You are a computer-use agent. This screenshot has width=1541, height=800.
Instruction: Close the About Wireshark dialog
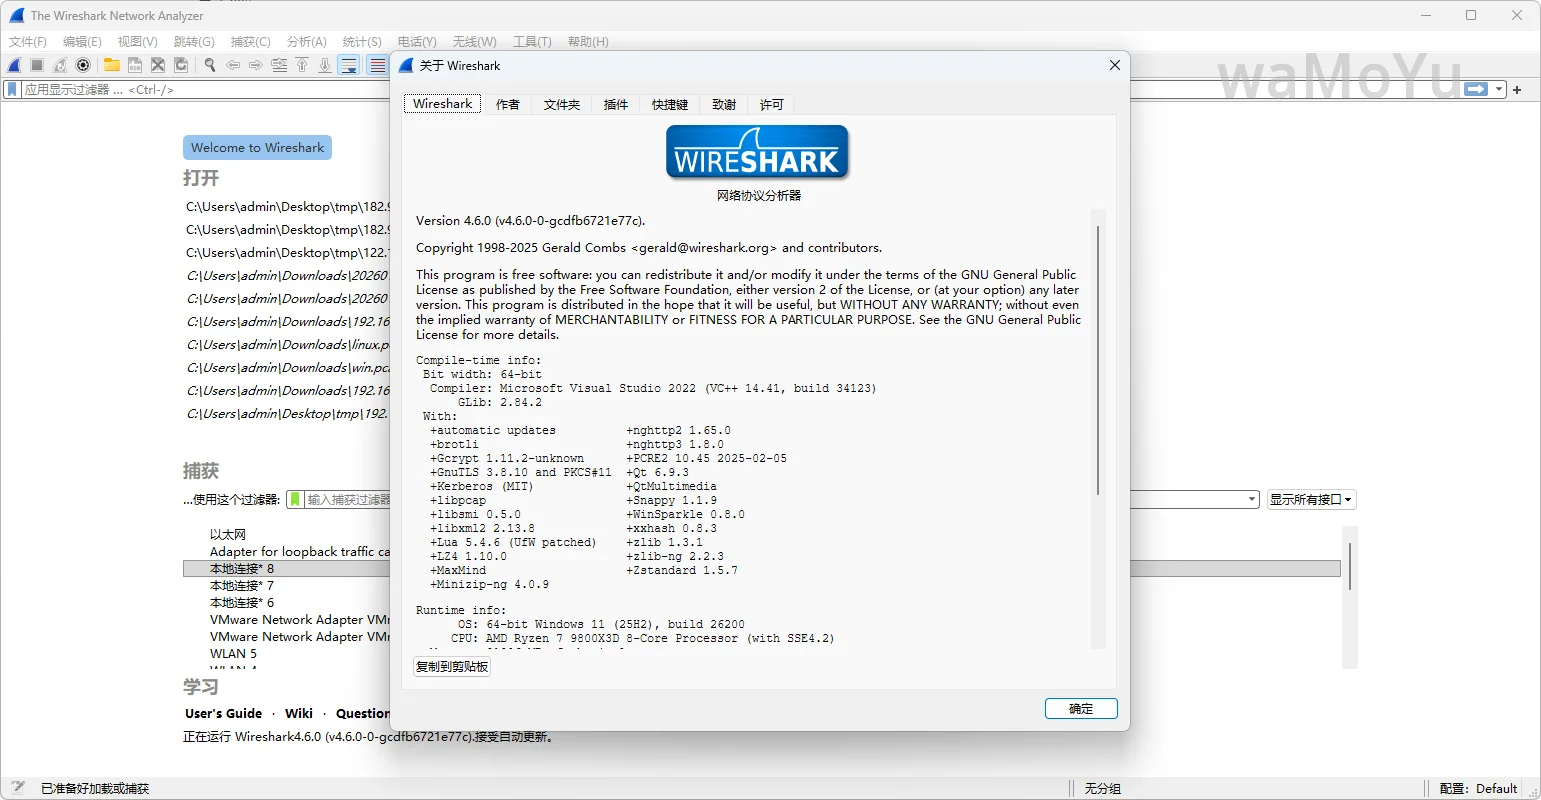[x=1114, y=65]
